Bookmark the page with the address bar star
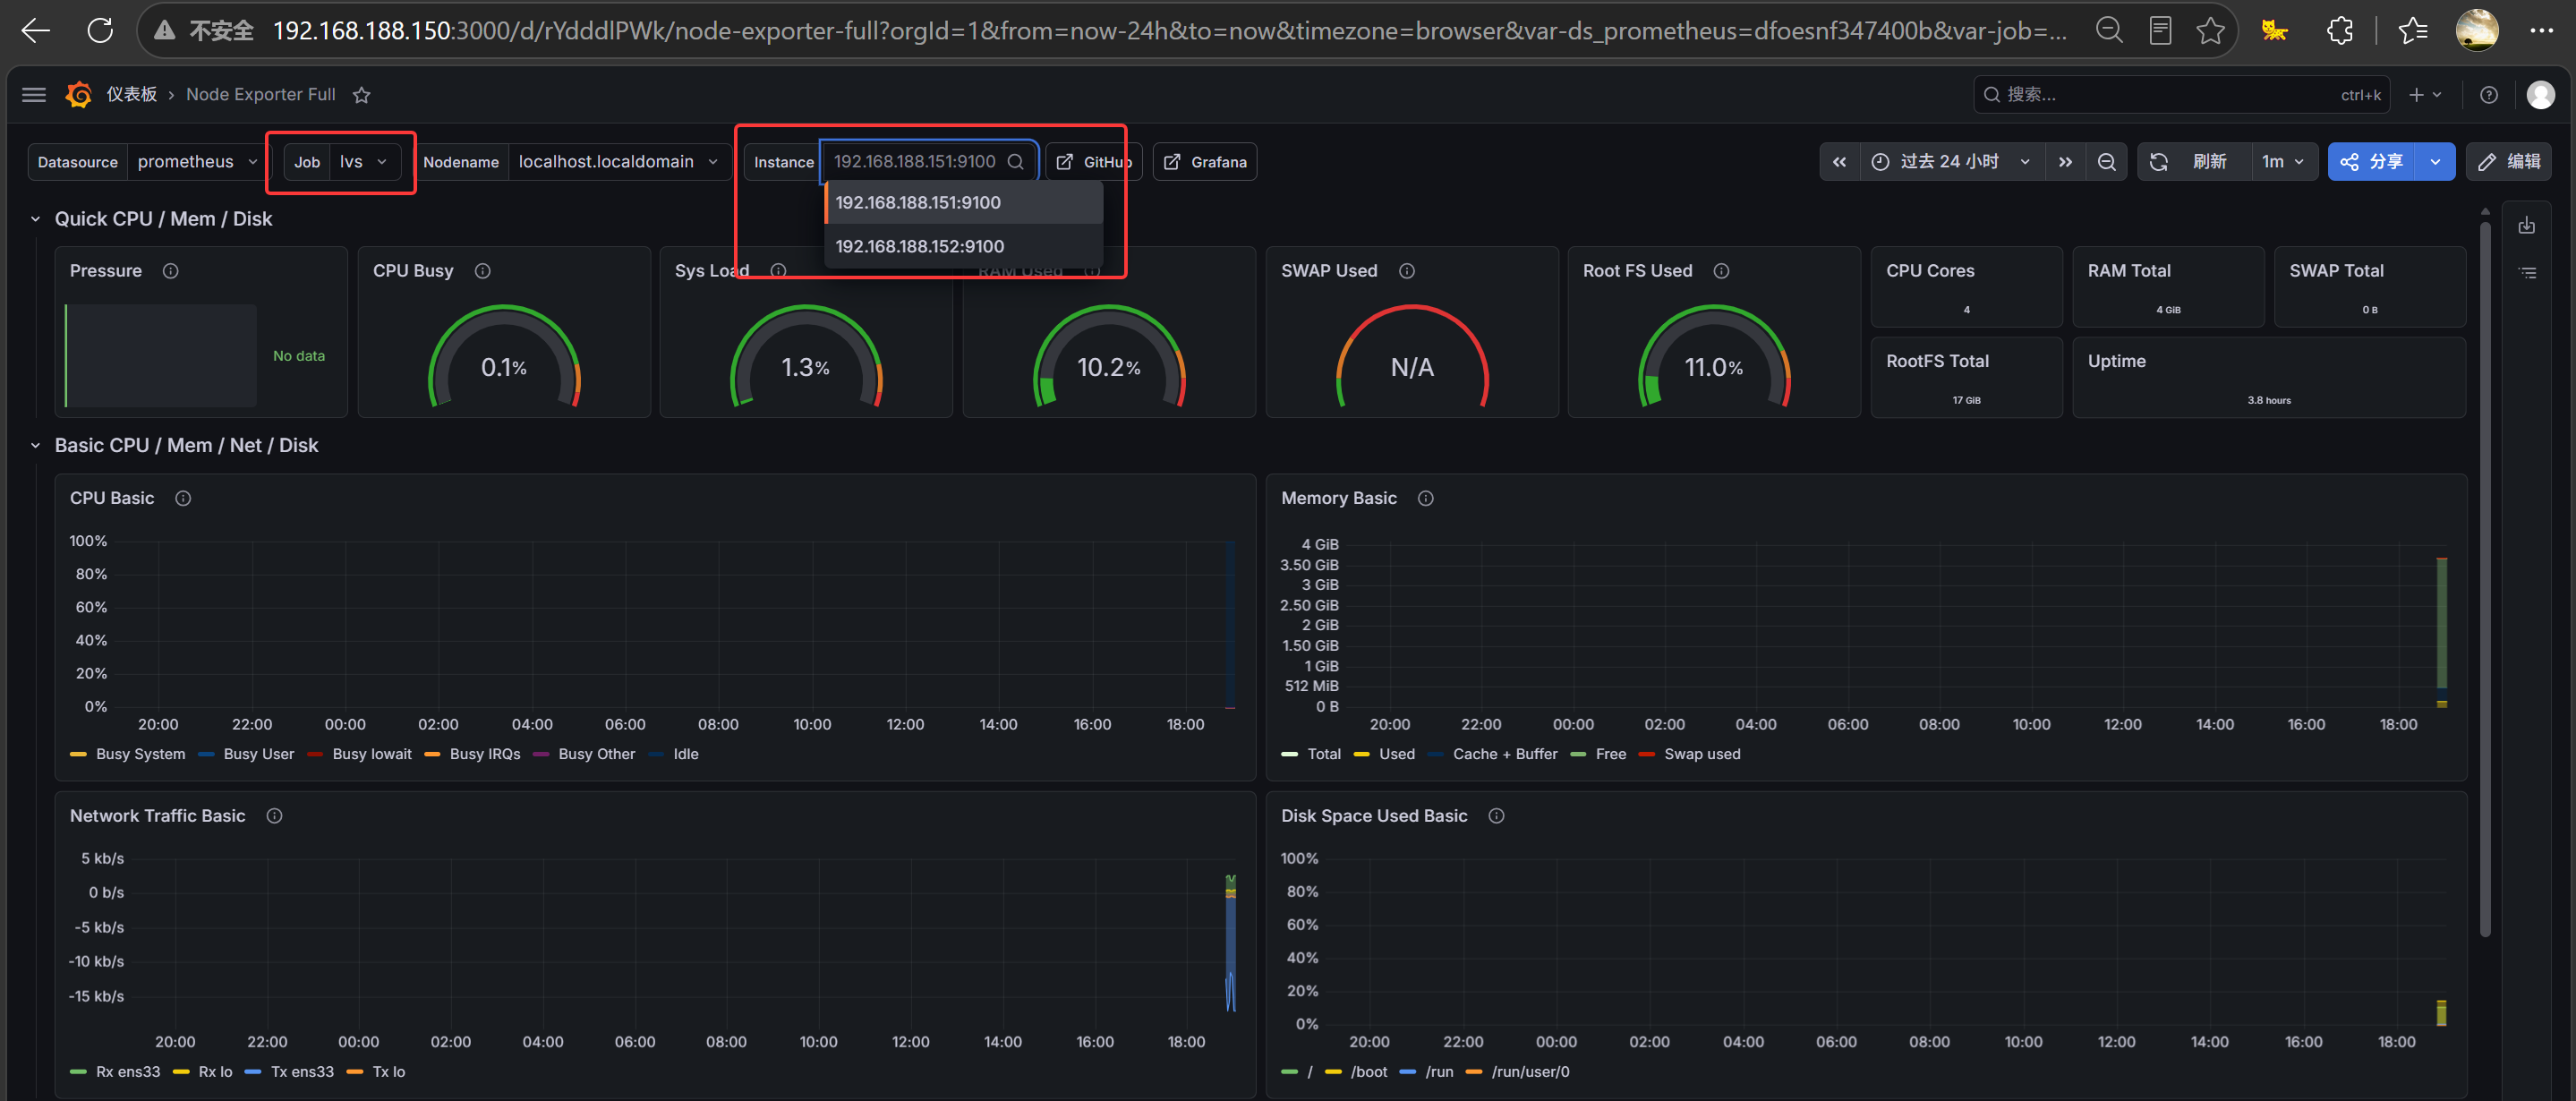This screenshot has width=2576, height=1101. (x=2210, y=31)
